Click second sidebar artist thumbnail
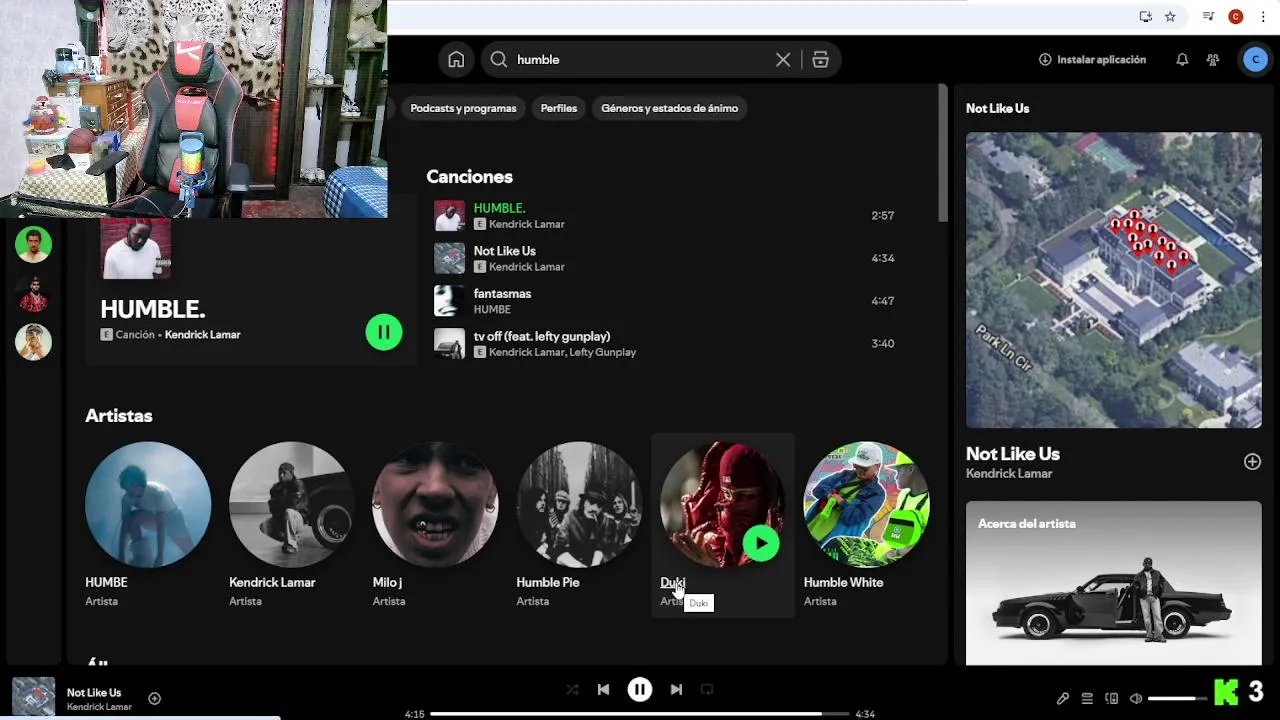1280x720 pixels. pyautogui.click(x=33, y=293)
